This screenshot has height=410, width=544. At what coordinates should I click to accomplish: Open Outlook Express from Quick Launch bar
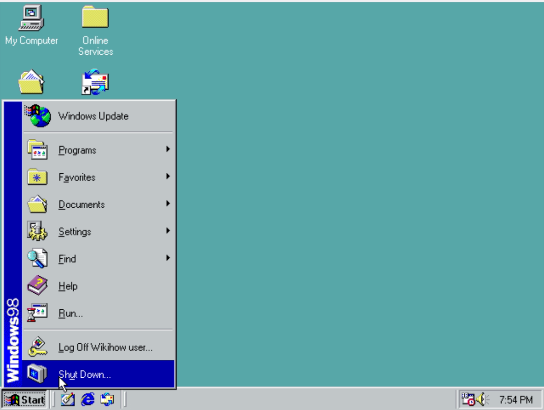coord(107,399)
